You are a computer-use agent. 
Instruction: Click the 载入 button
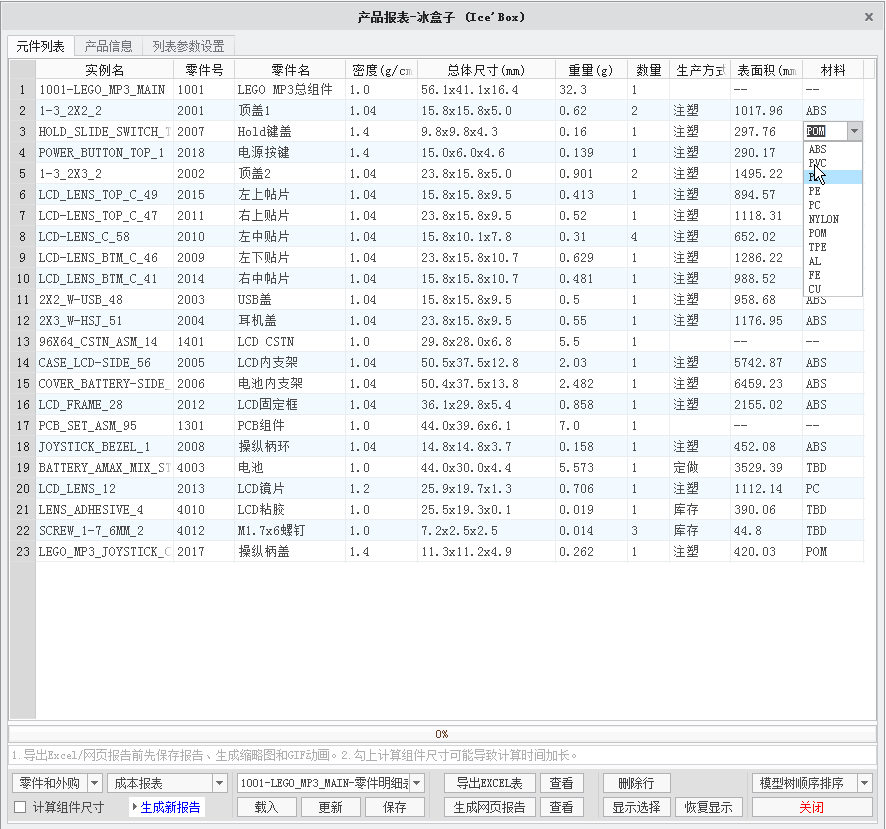click(x=266, y=808)
